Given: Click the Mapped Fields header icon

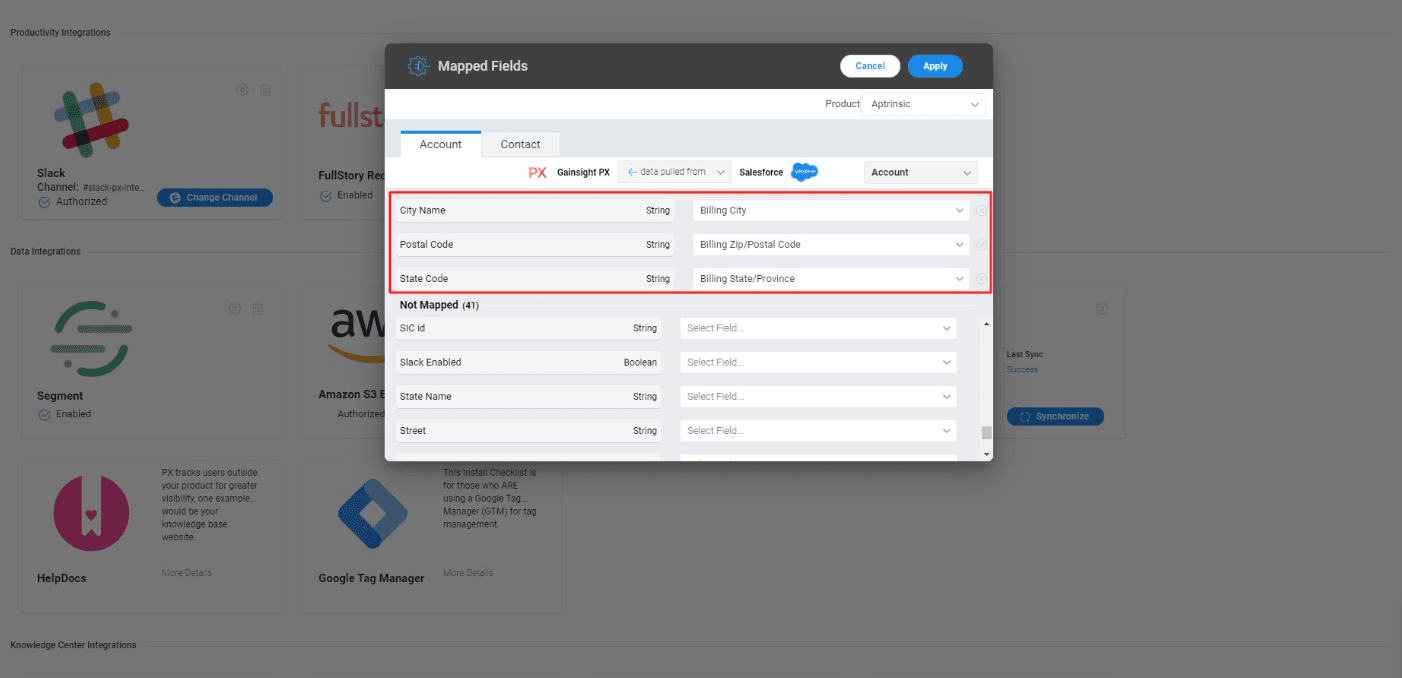Looking at the screenshot, I should coord(418,66).
